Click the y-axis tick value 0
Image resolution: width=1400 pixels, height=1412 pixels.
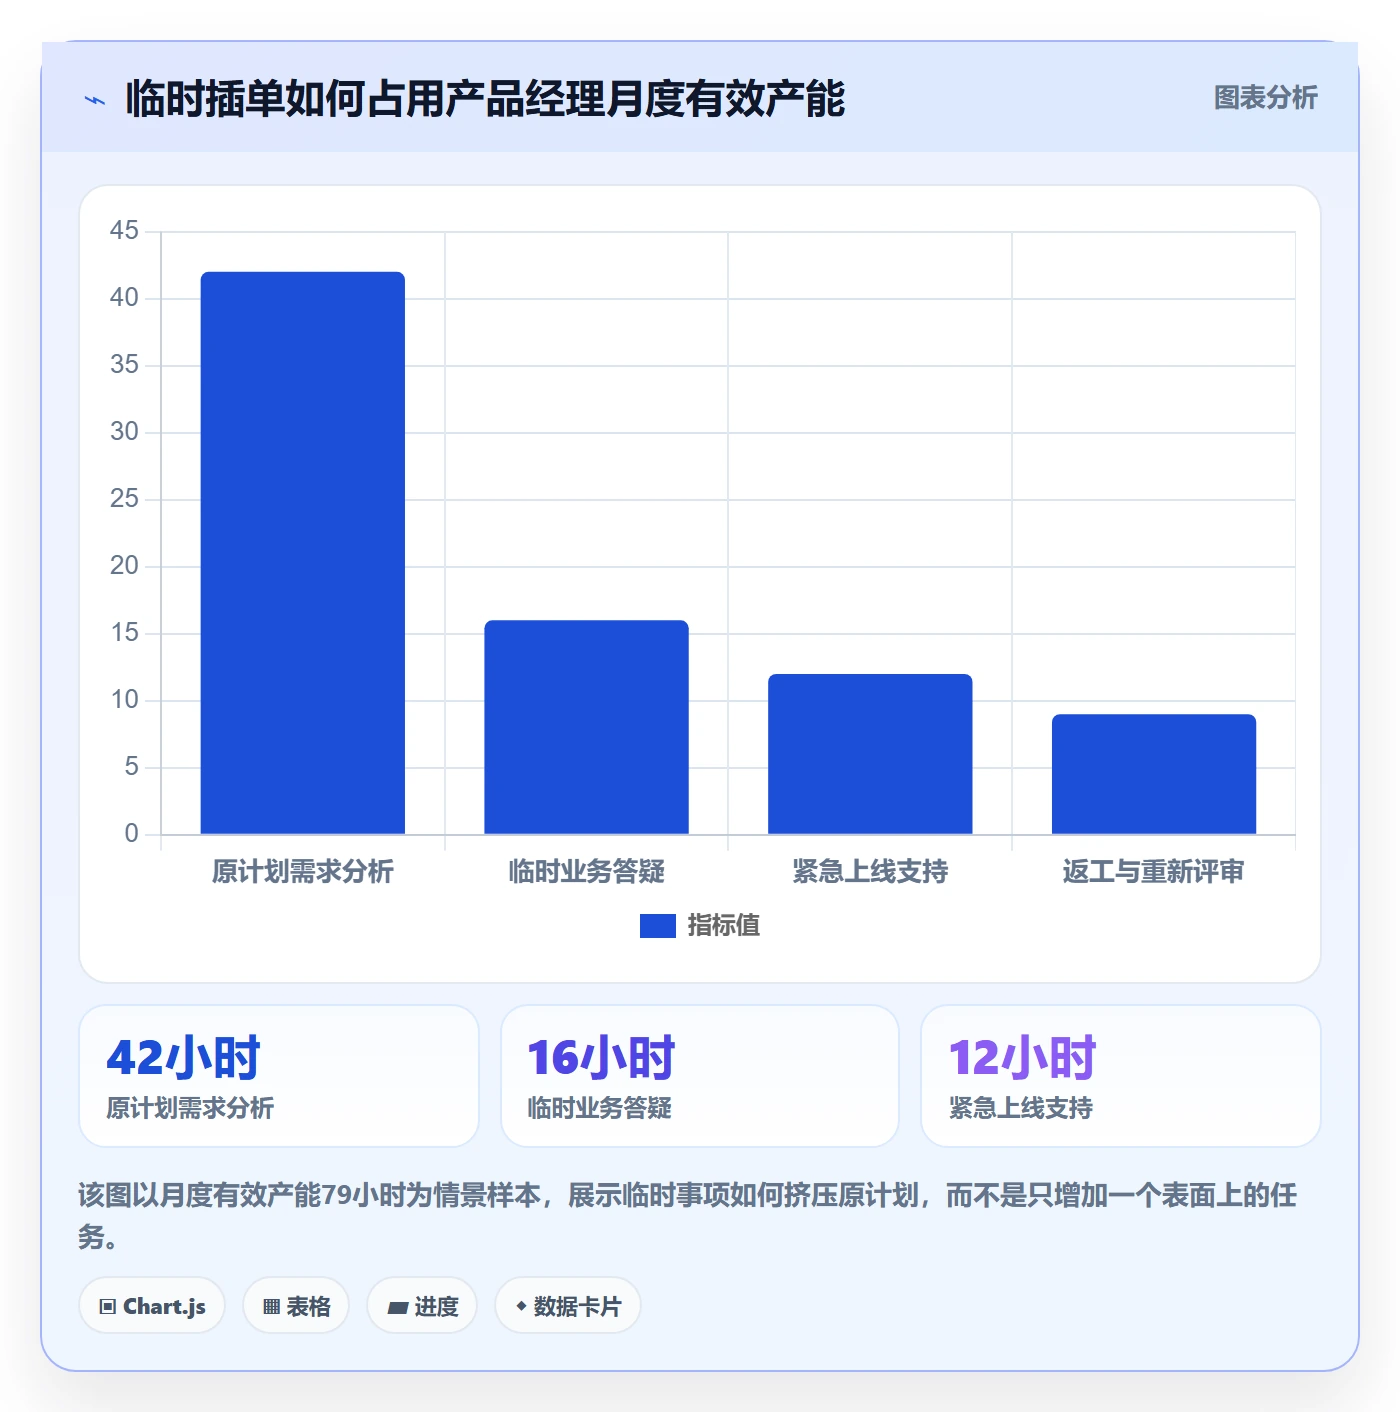pos(132,834)
